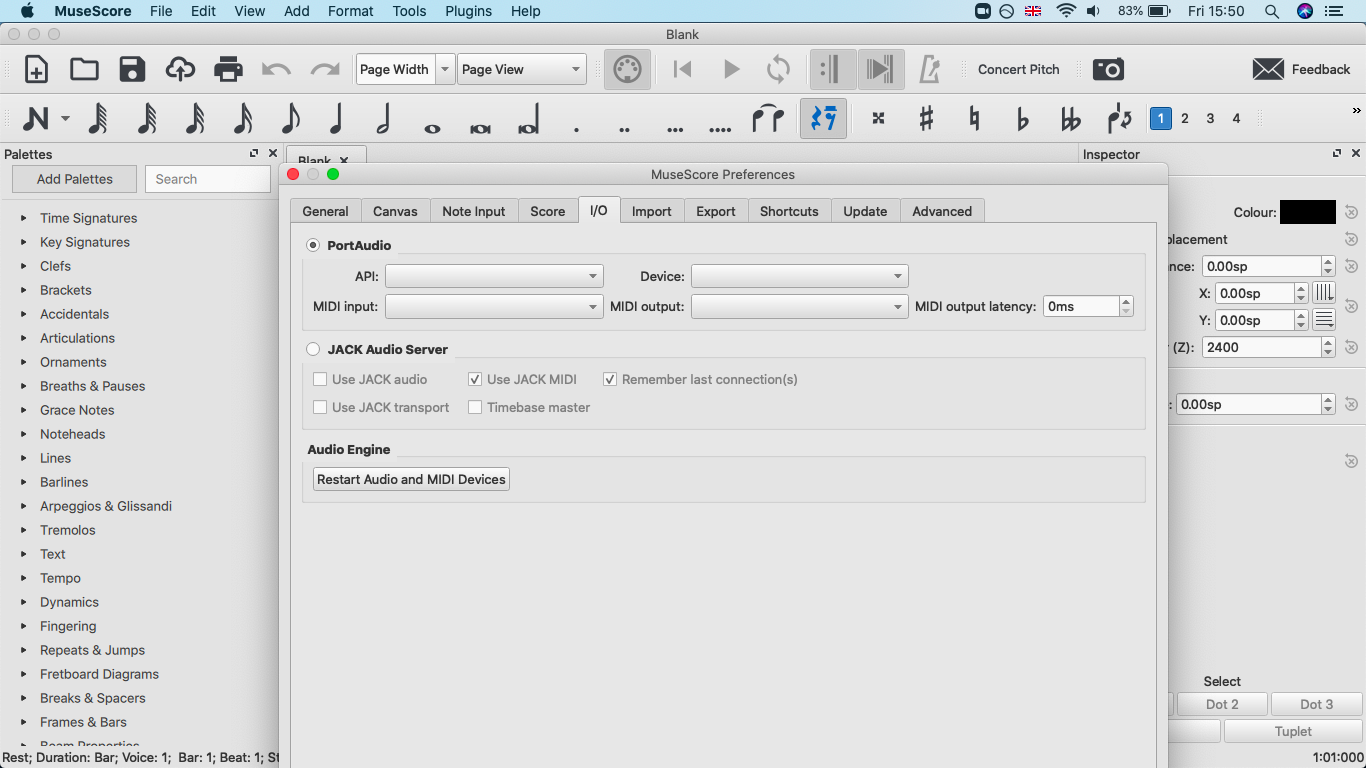This screenshot has height=768, width=1366.
Task: Select voice 3 button
Action: coord(1210,118)
